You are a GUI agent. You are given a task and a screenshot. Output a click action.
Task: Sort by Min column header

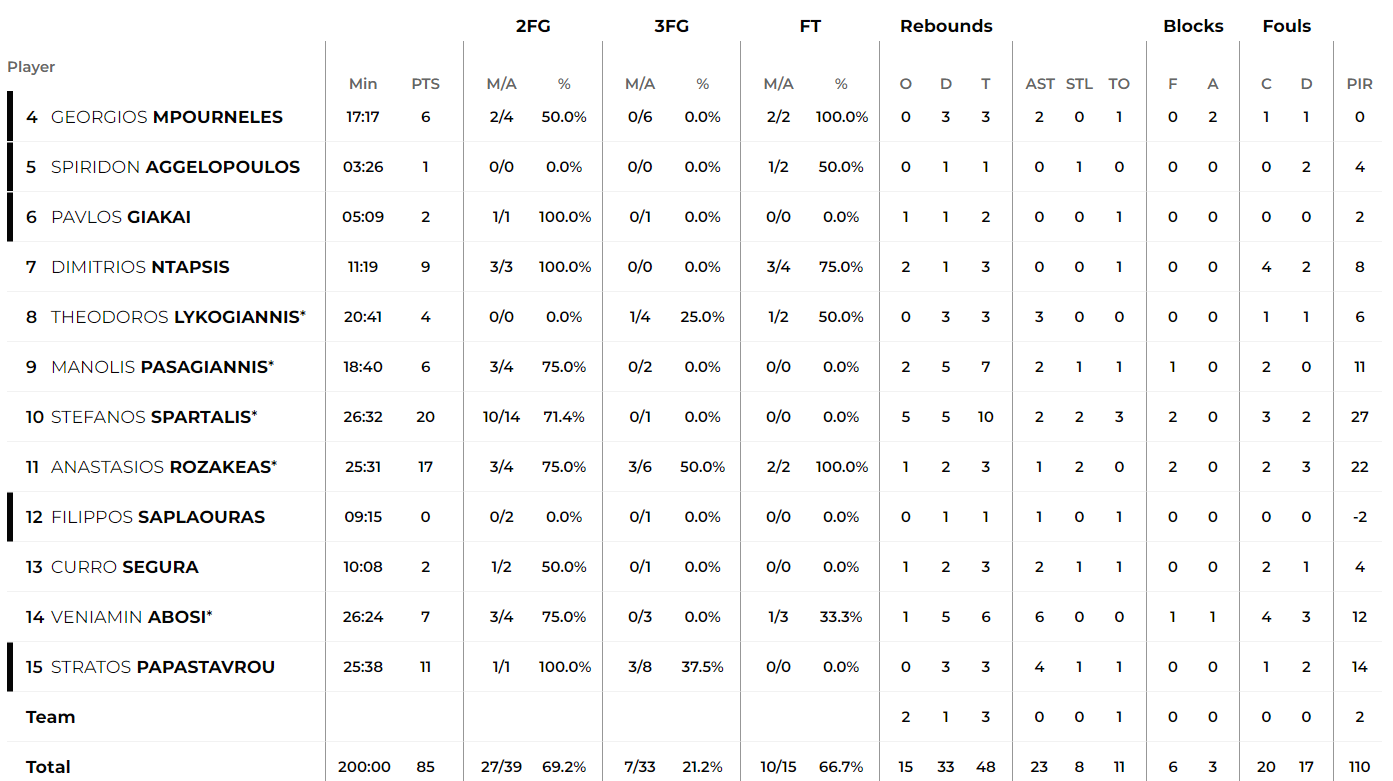point(363,84)
